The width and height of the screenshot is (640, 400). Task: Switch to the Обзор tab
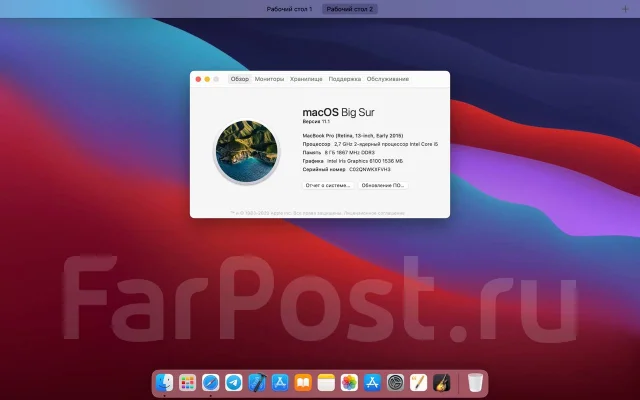coord(240,79)
